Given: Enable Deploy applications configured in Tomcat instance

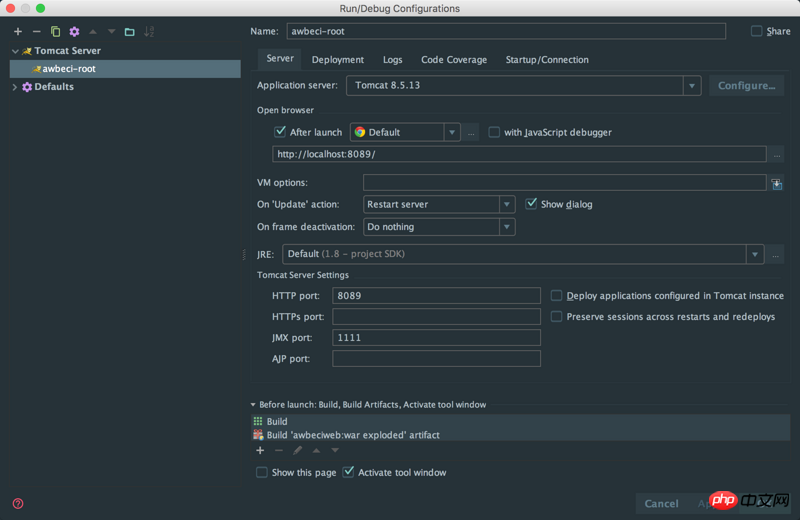Looking at the screenshot, I should pyautogui.click(x=556, y=295).
